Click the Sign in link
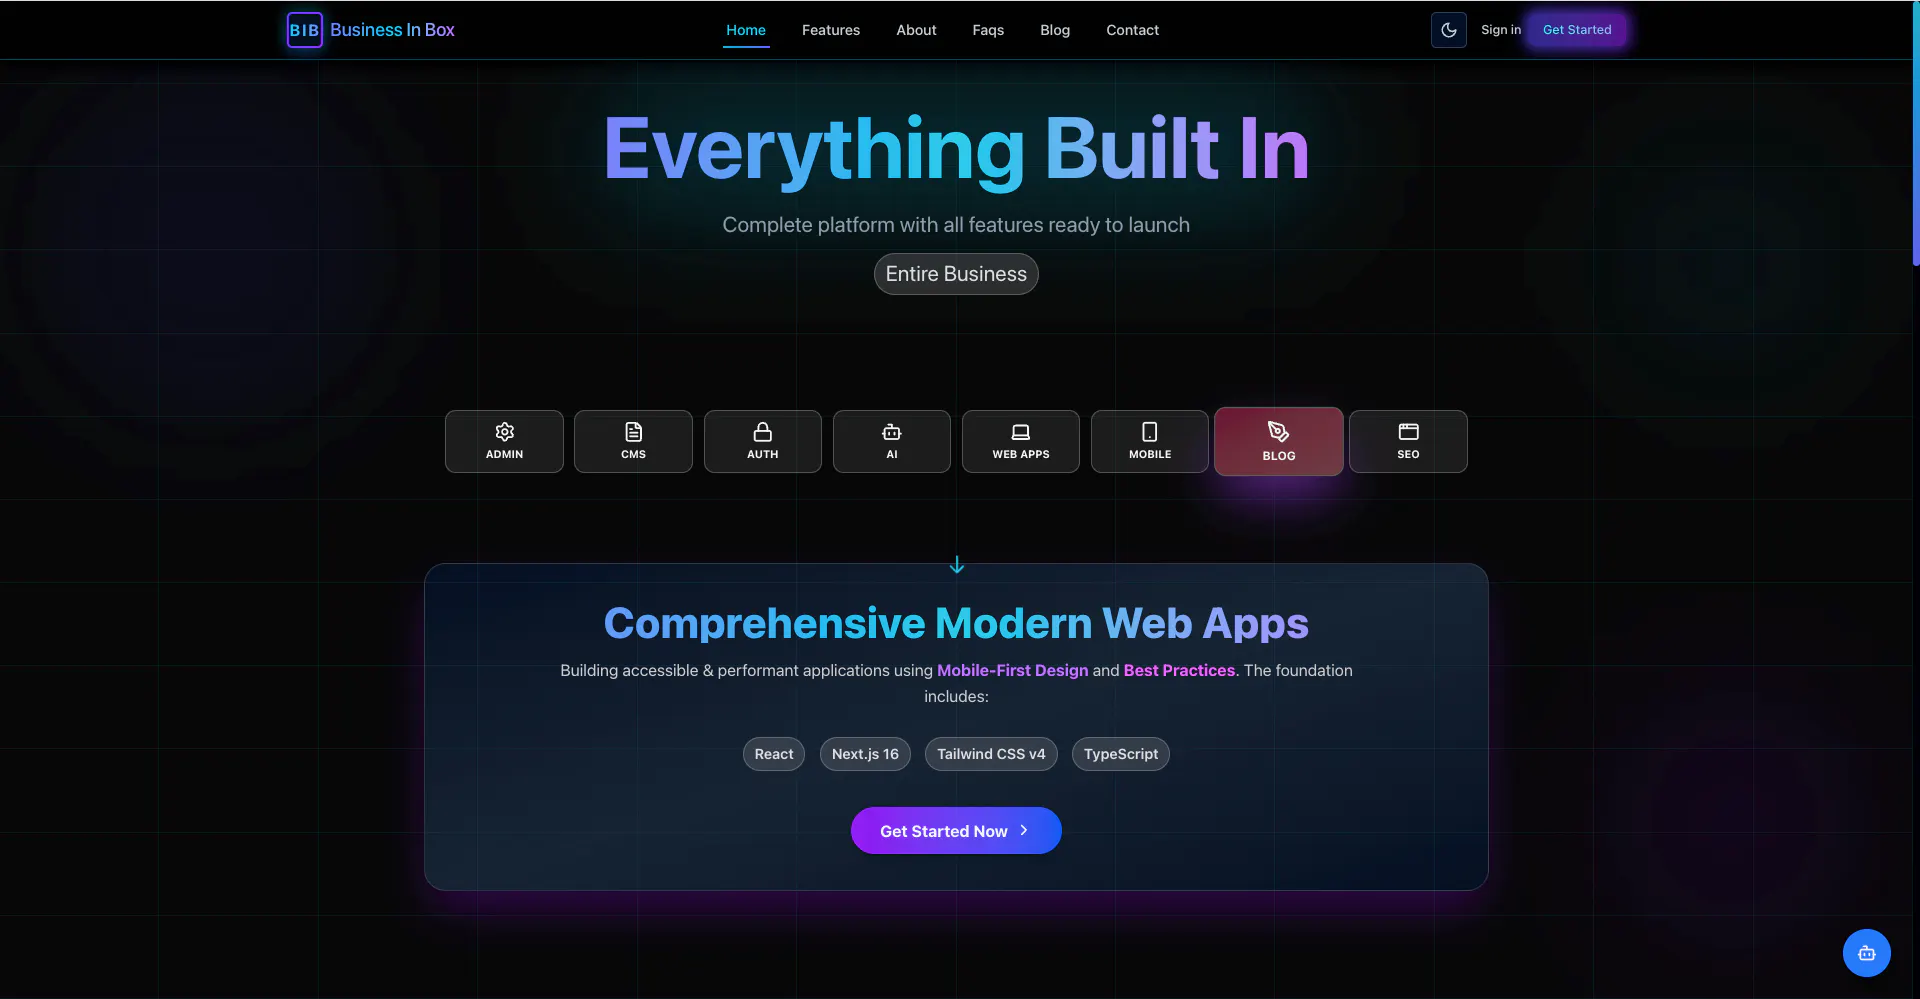Image resolution: width=1920 pixels, height=999 pixels. point(1500,30)
